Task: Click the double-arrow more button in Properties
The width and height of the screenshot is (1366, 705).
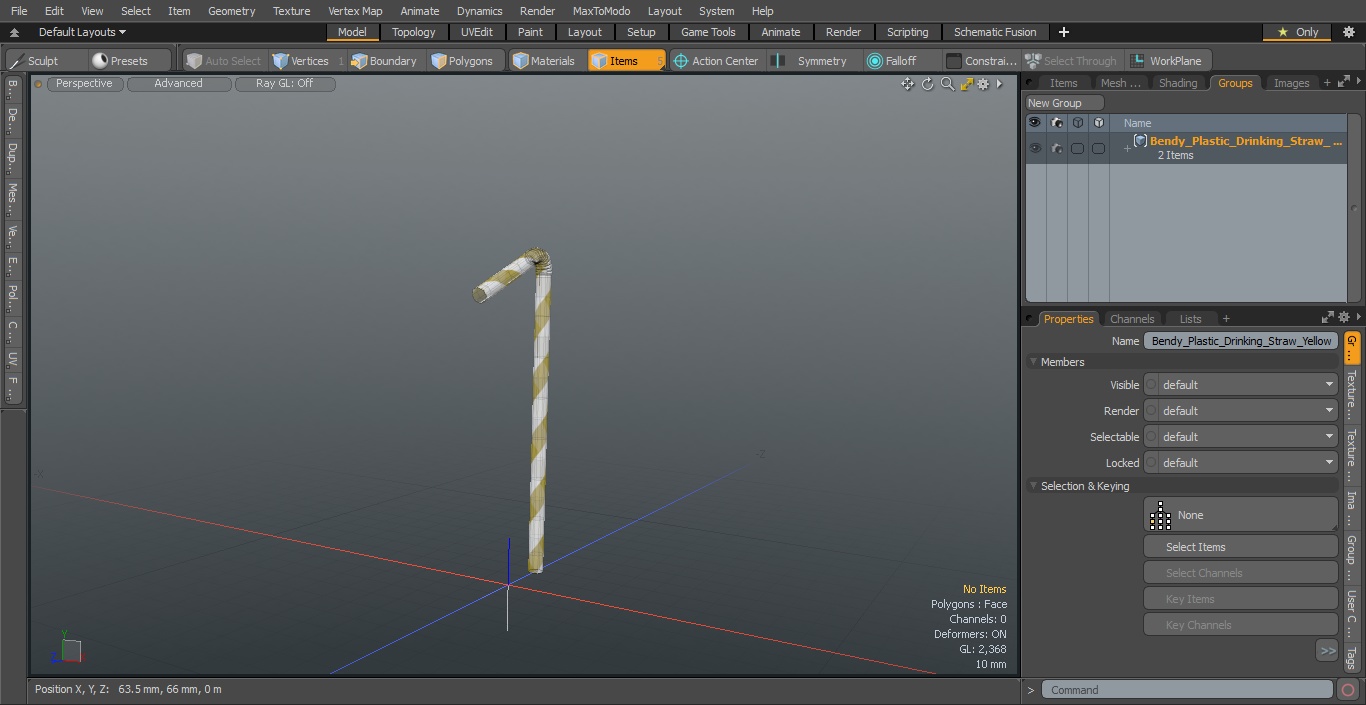Action: (1327, 651)
